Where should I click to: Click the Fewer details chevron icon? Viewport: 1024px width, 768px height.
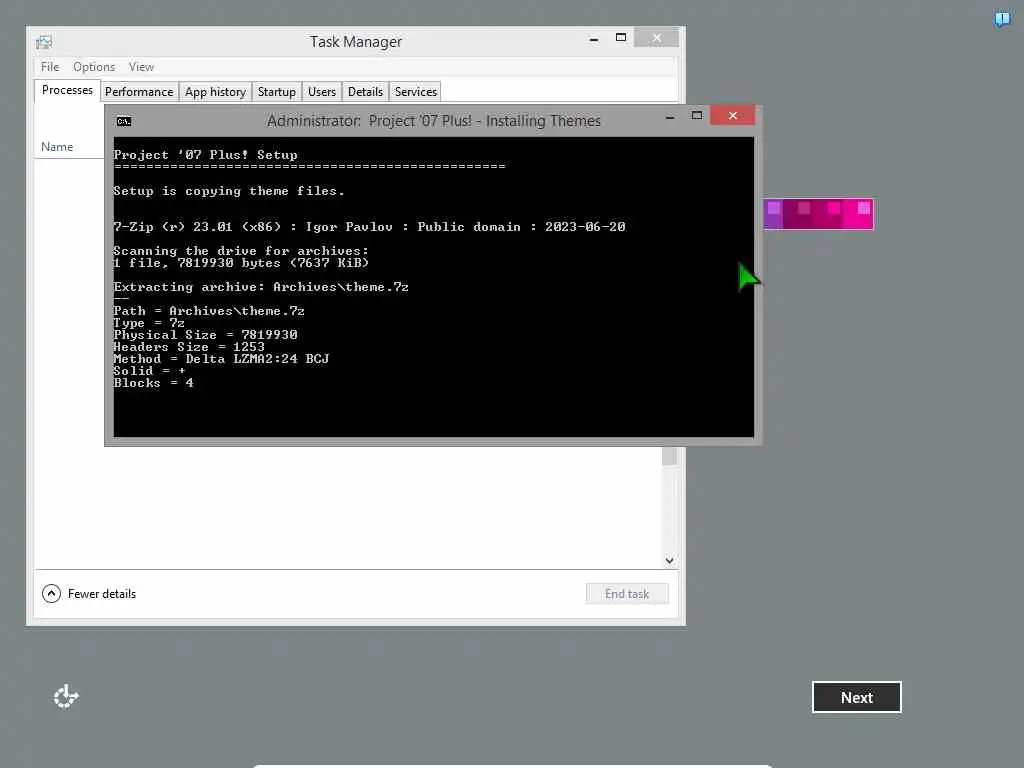tap(51, 594)
